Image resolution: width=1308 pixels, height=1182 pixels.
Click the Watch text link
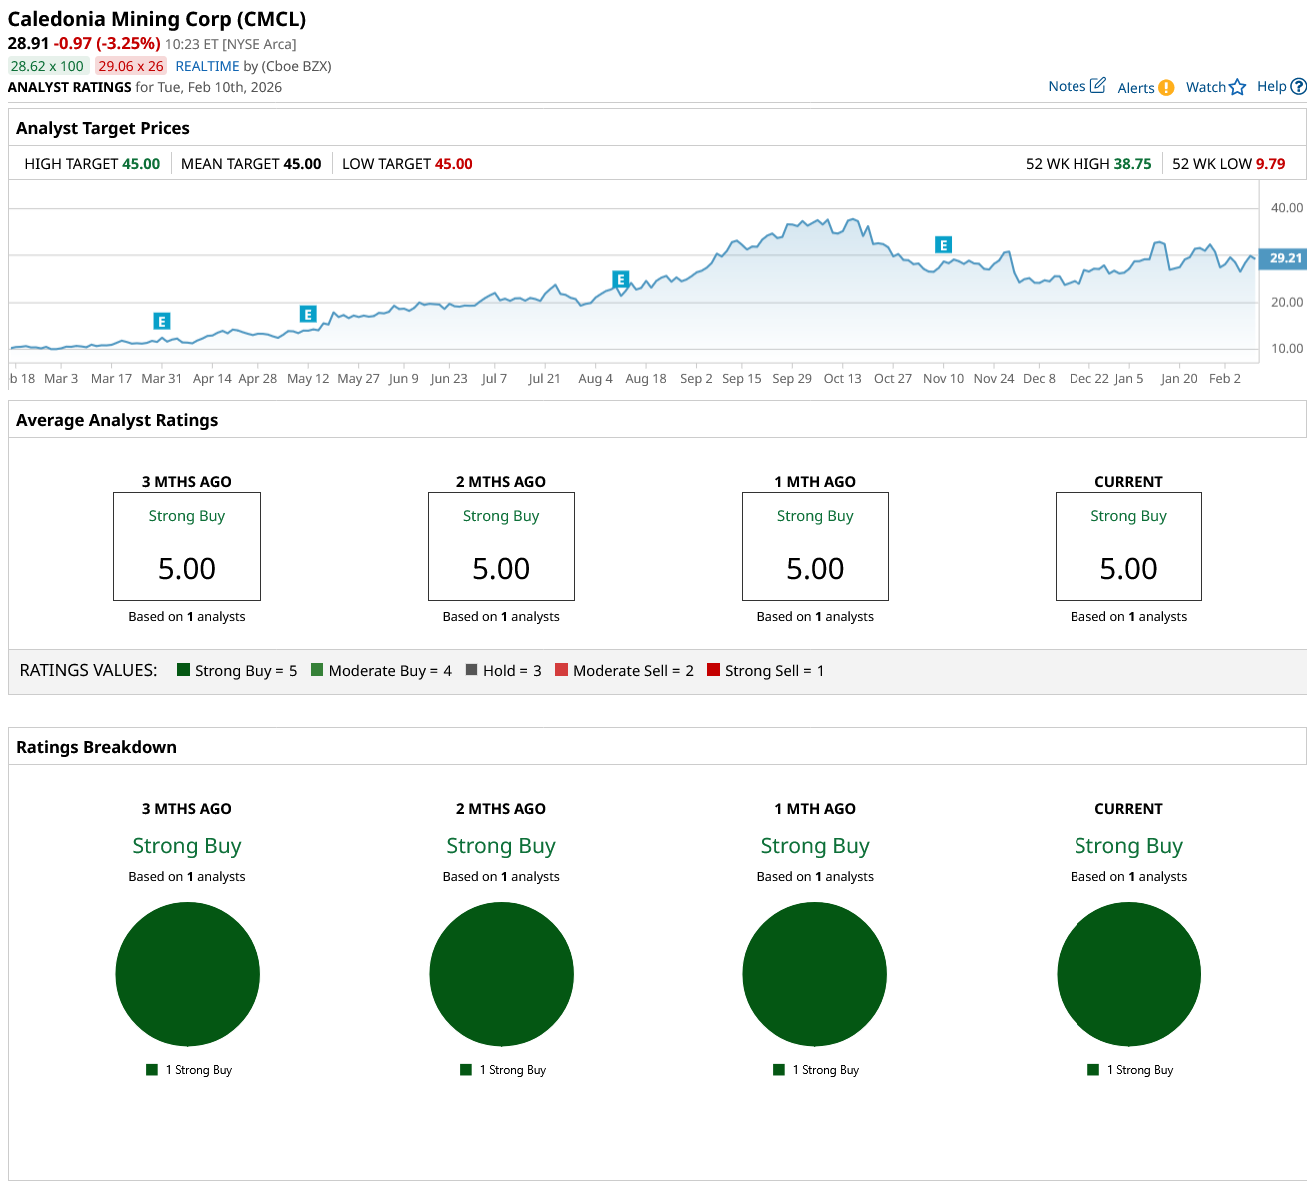[1205, 87]
